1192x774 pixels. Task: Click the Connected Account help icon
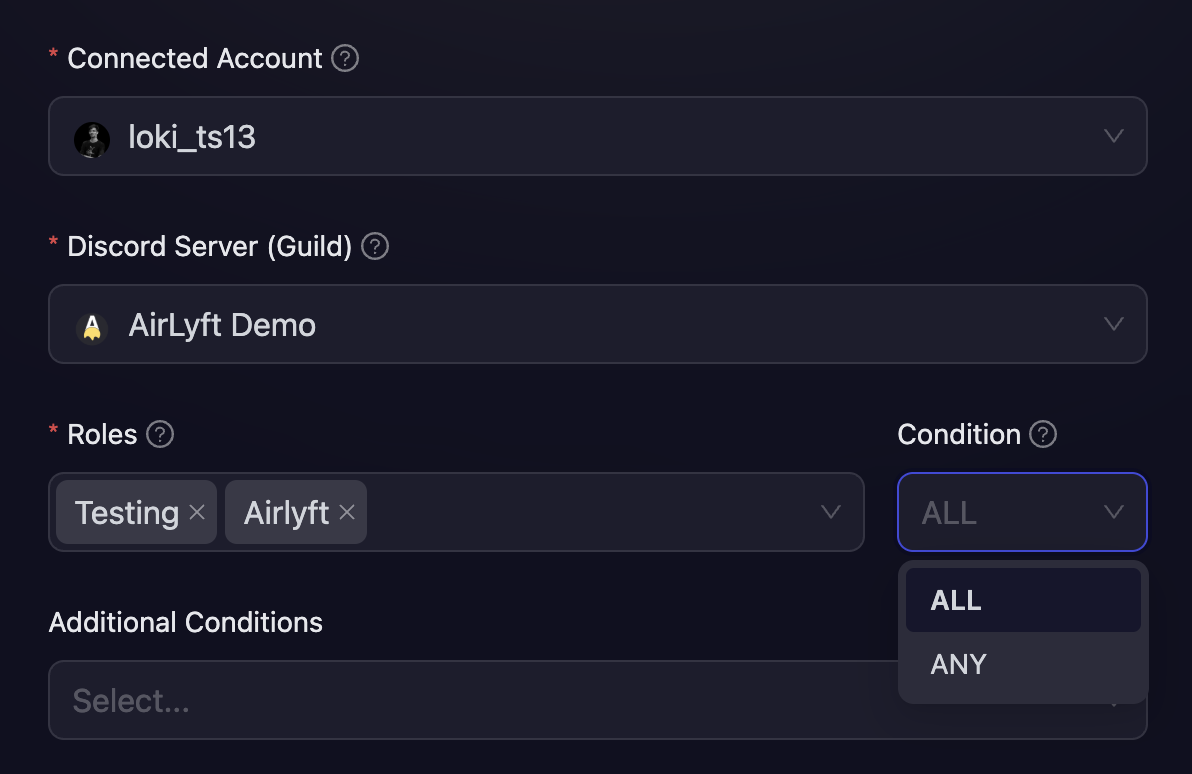point(343,58)
